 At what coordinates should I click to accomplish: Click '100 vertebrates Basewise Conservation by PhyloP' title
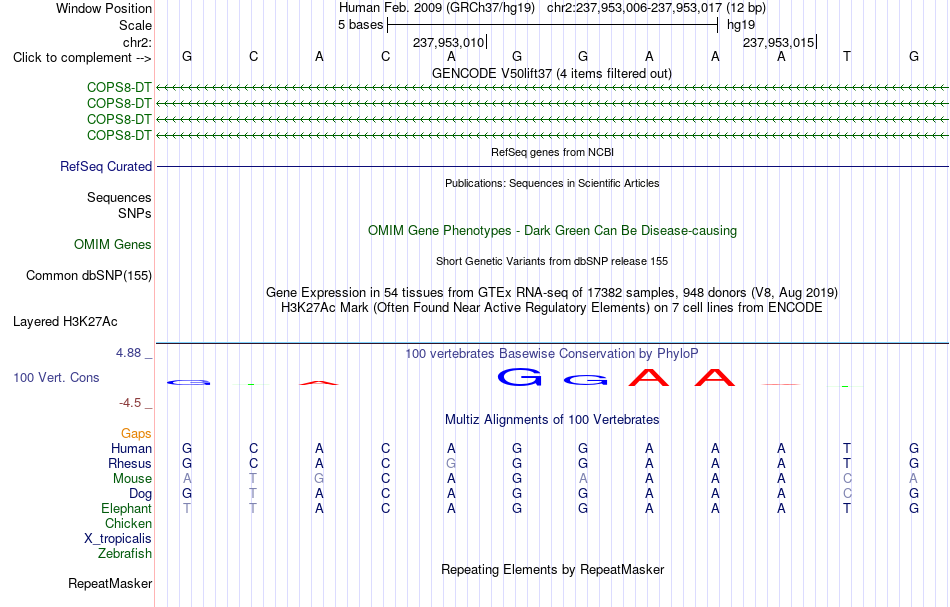[552, 354]
